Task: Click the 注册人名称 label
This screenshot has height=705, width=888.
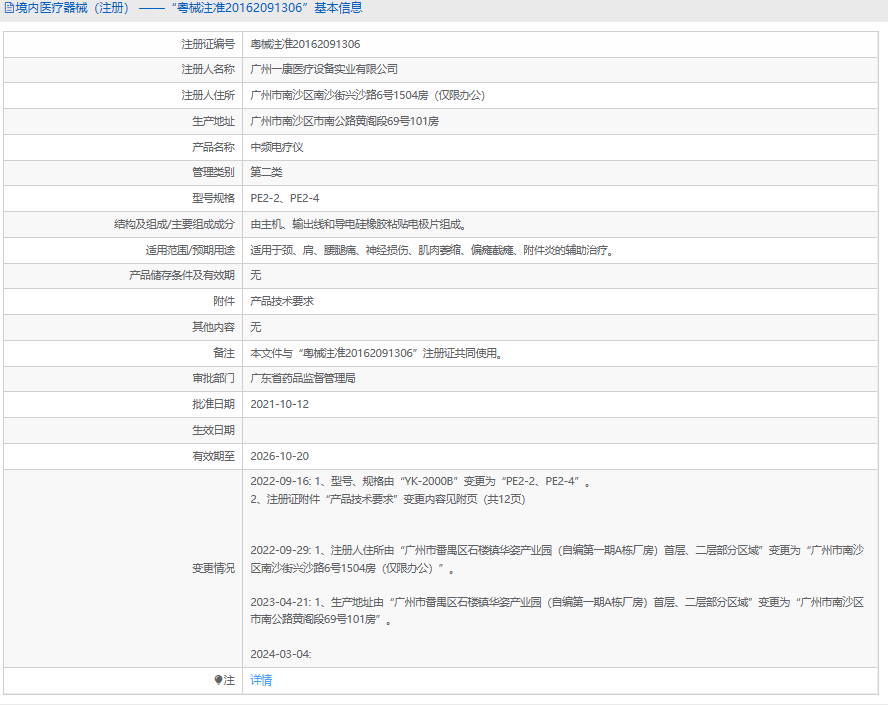Action: tap(208, 69)
